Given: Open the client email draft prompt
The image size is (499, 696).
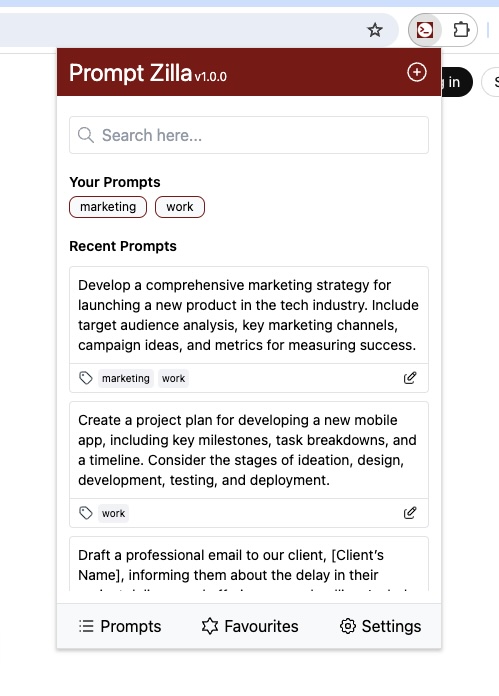Looking at the screenshot, I should click(x=249, y=565).
